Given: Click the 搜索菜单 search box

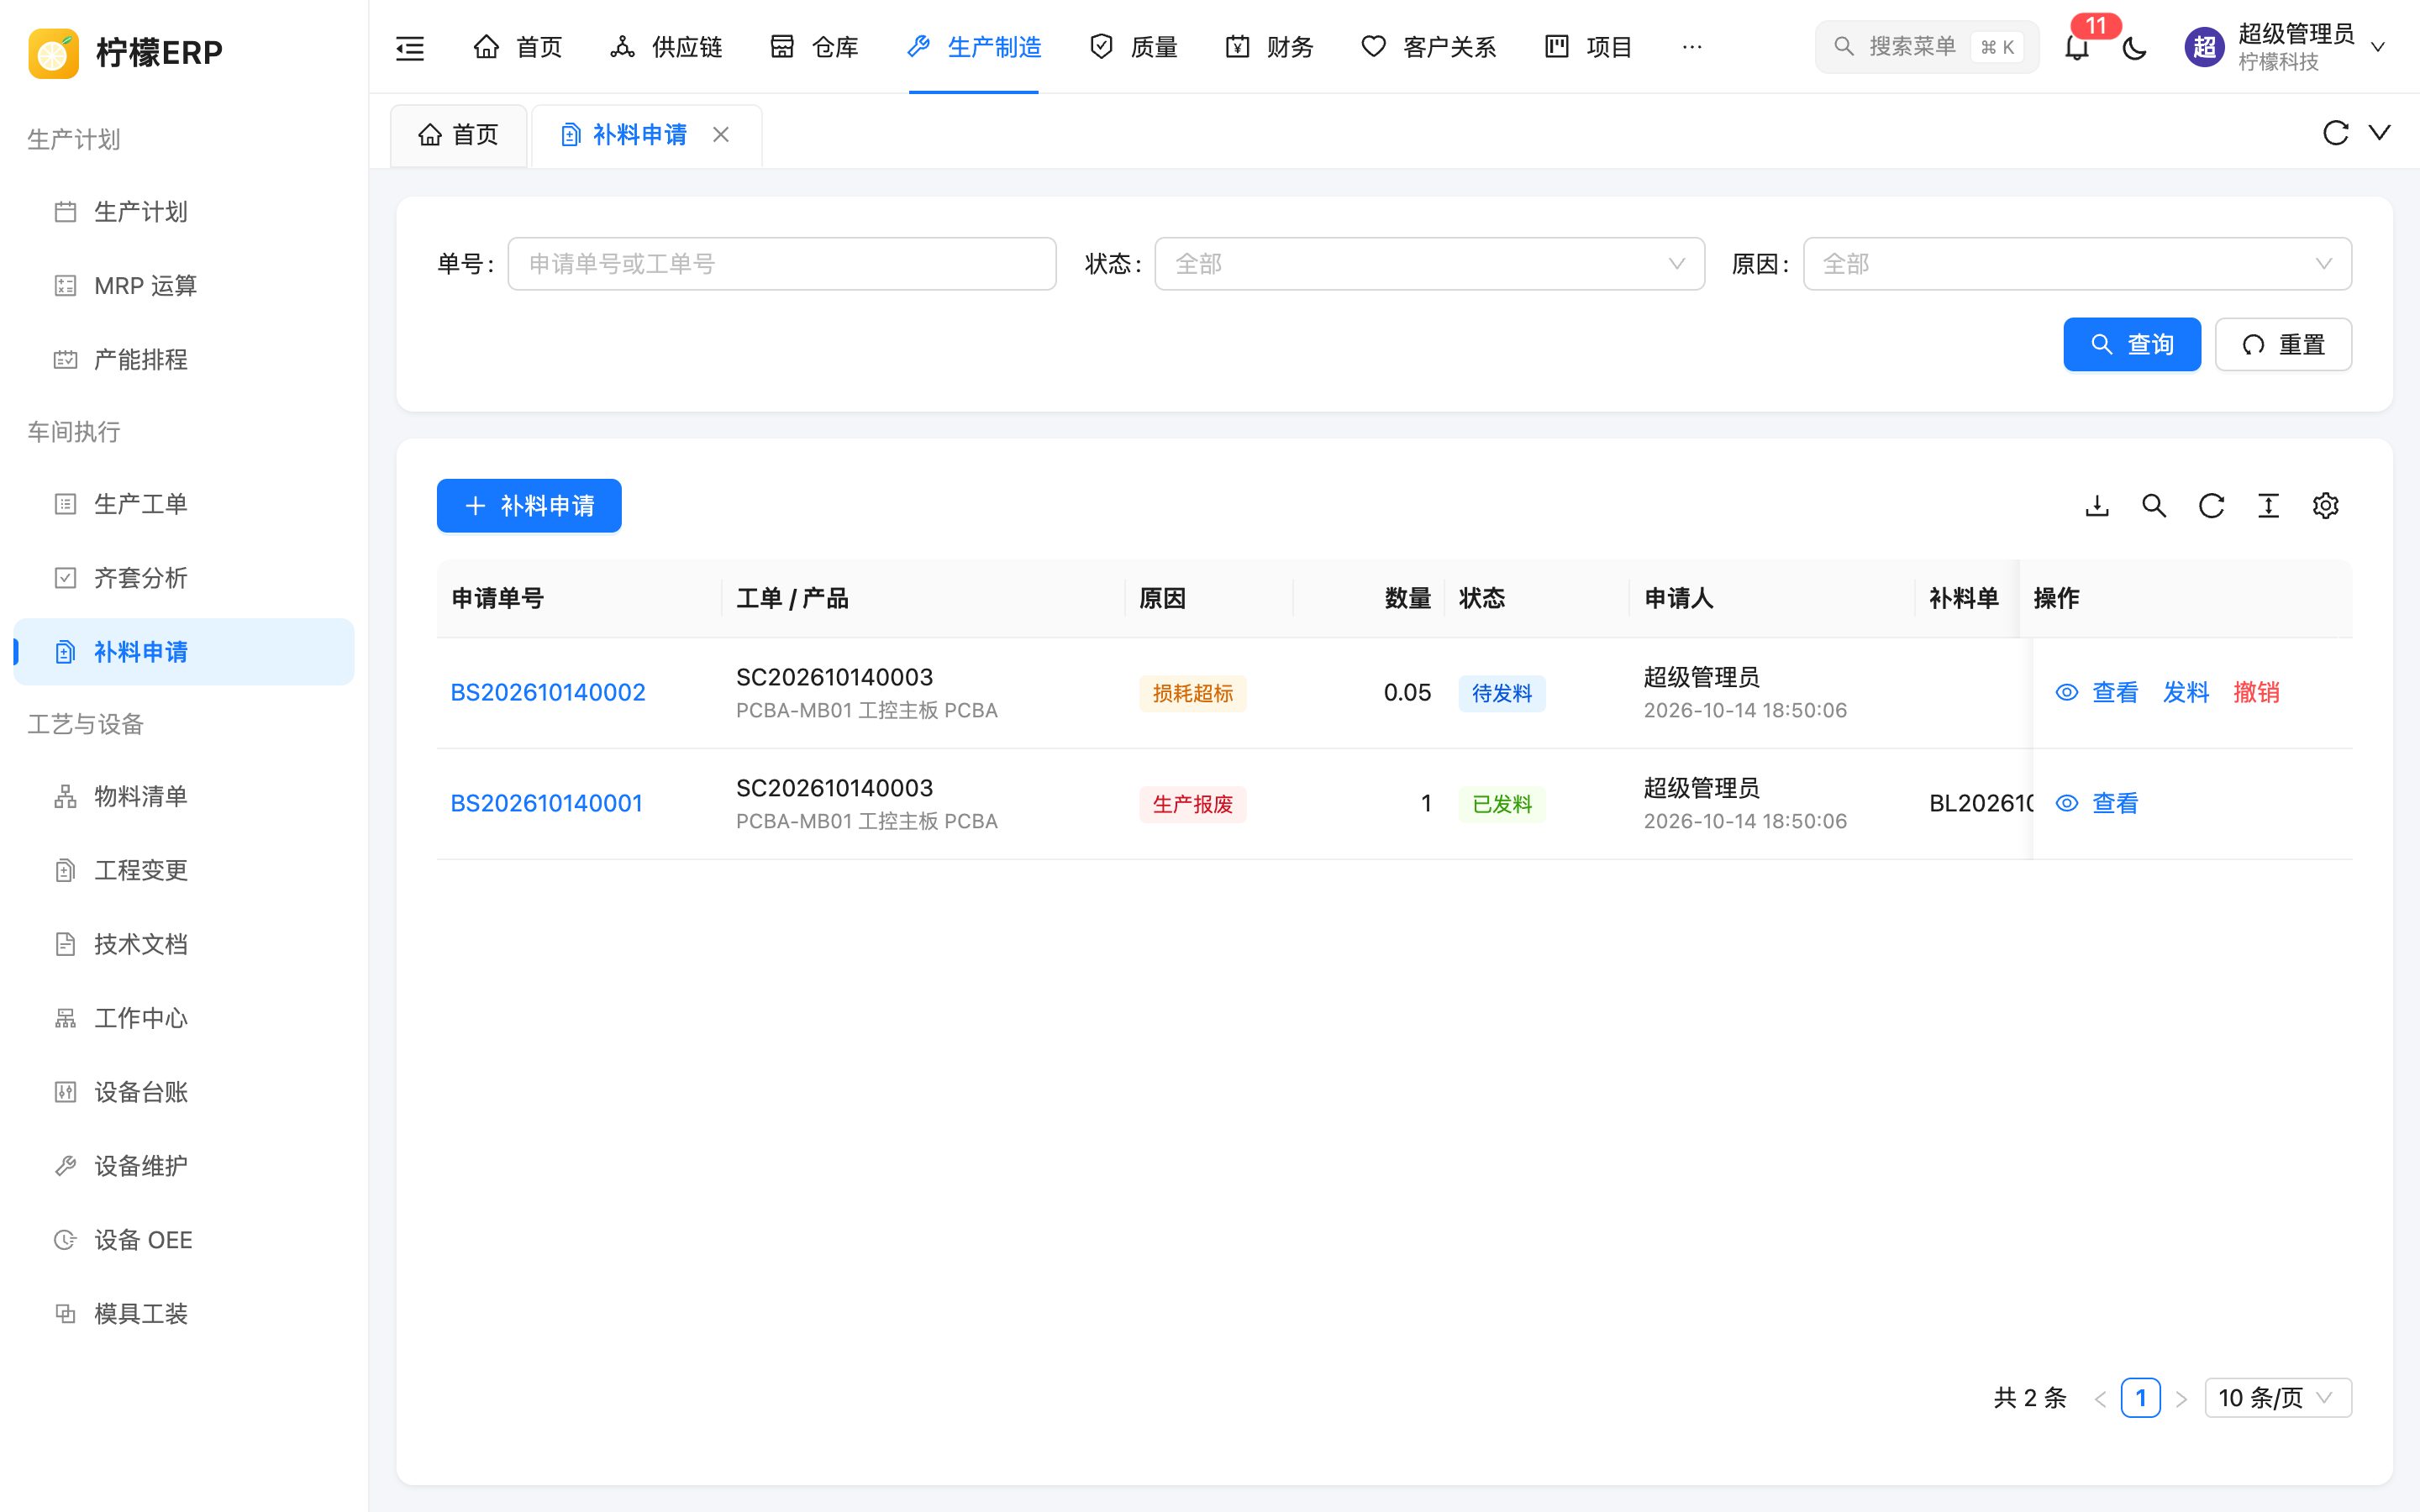Looking at the screenshot, I should [x=1926, y=47].
